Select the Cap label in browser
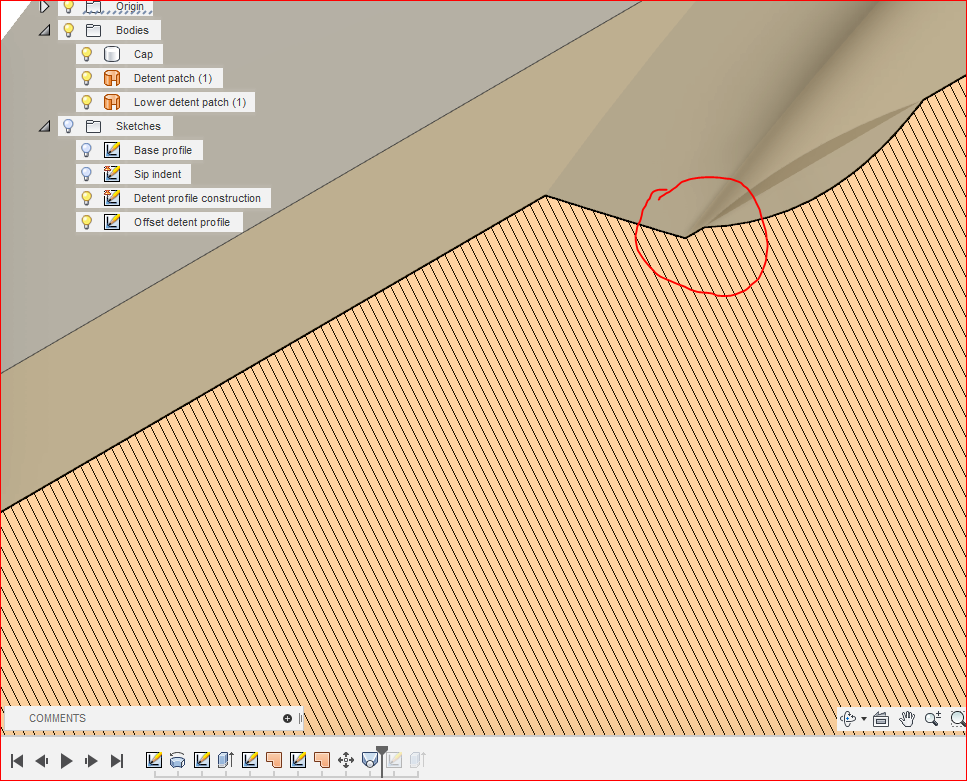This screenshot has width=967, height=781. point(143,54)
